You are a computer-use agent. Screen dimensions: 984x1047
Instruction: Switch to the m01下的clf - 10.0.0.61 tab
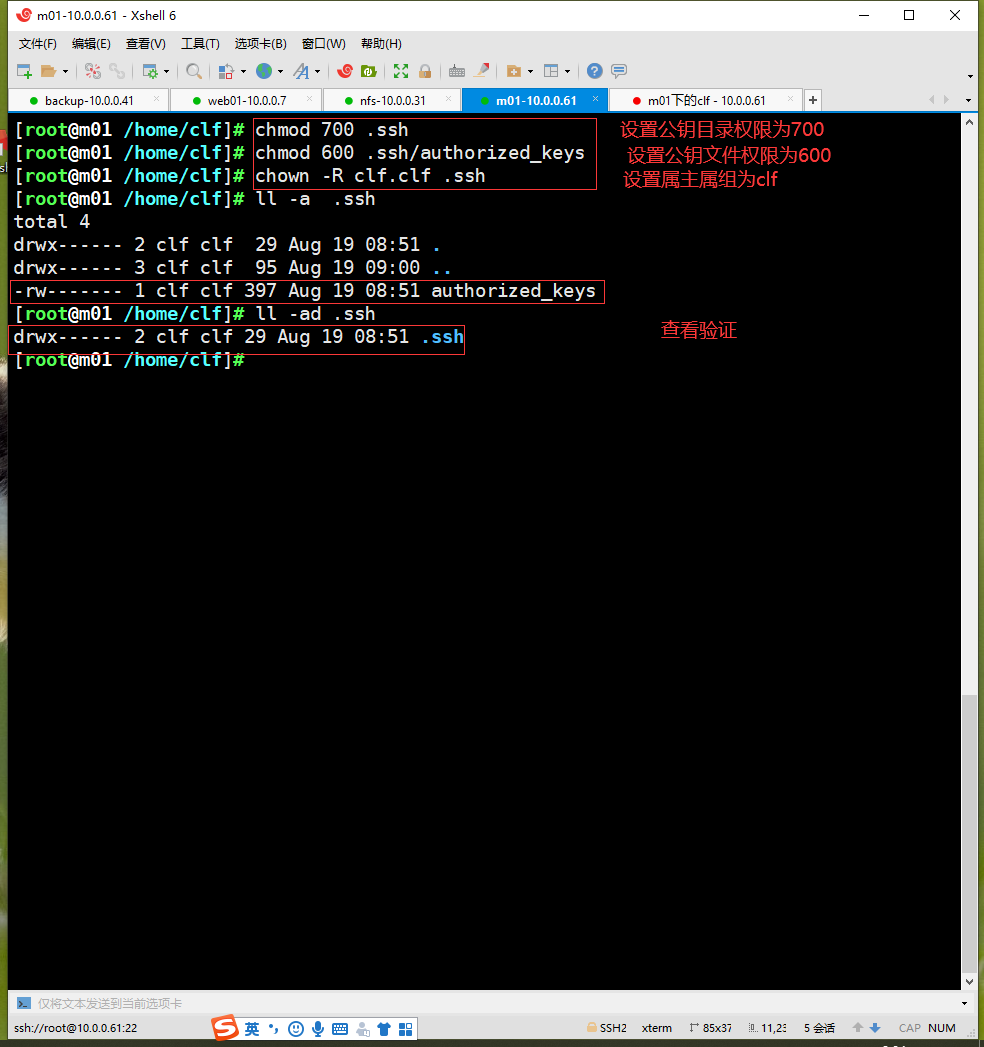coord(706,101)
